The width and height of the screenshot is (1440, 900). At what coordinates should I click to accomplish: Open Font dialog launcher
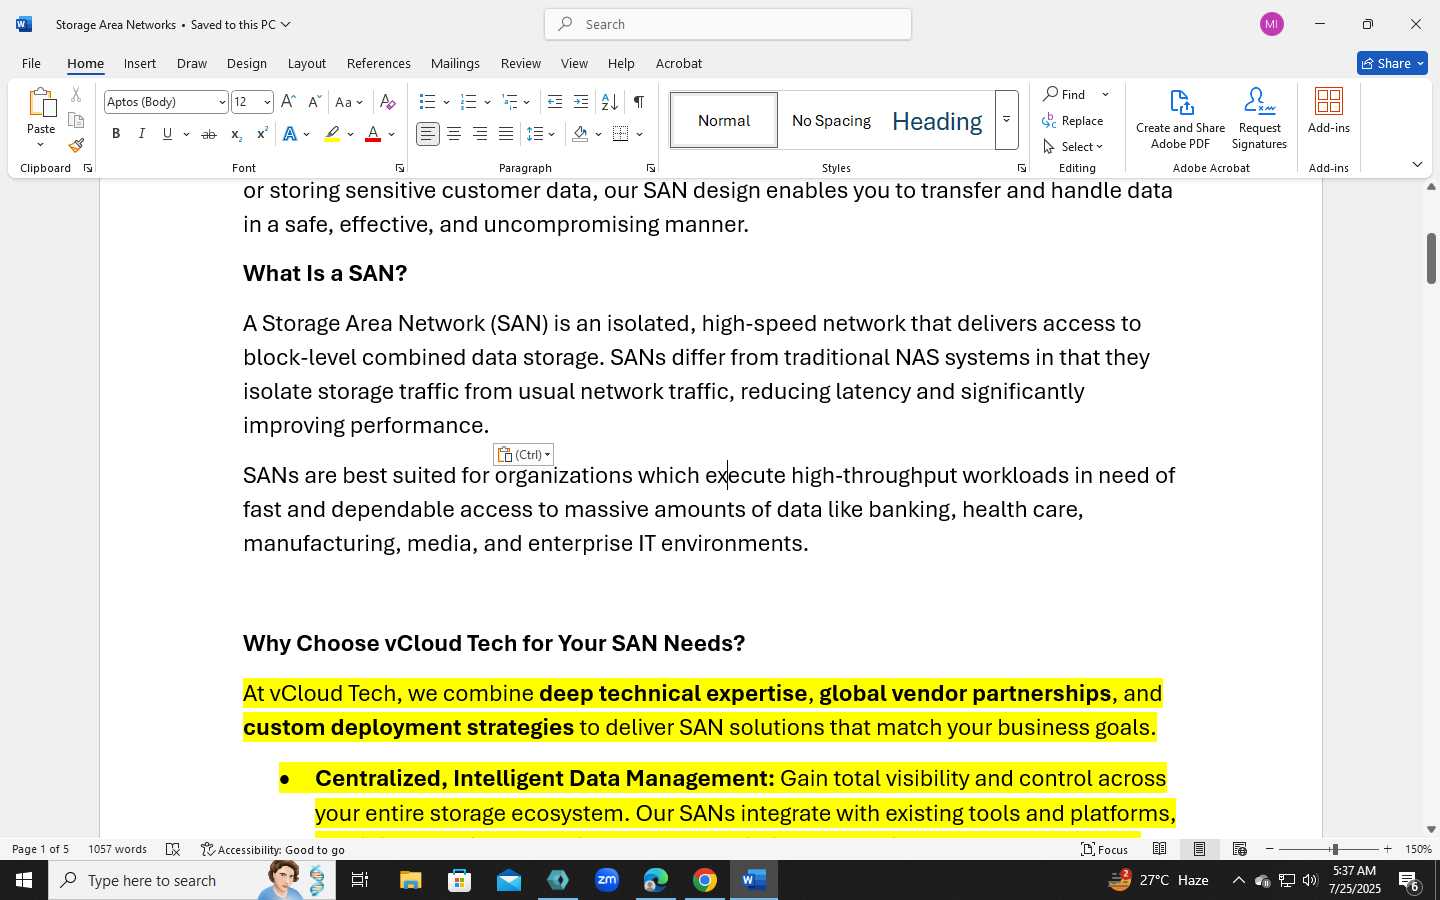tap(400, 168)
